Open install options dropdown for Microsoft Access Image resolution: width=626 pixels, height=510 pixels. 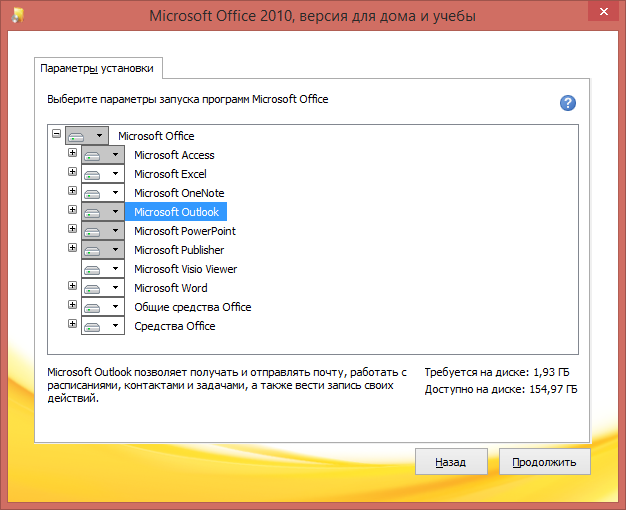click(103, 155)
